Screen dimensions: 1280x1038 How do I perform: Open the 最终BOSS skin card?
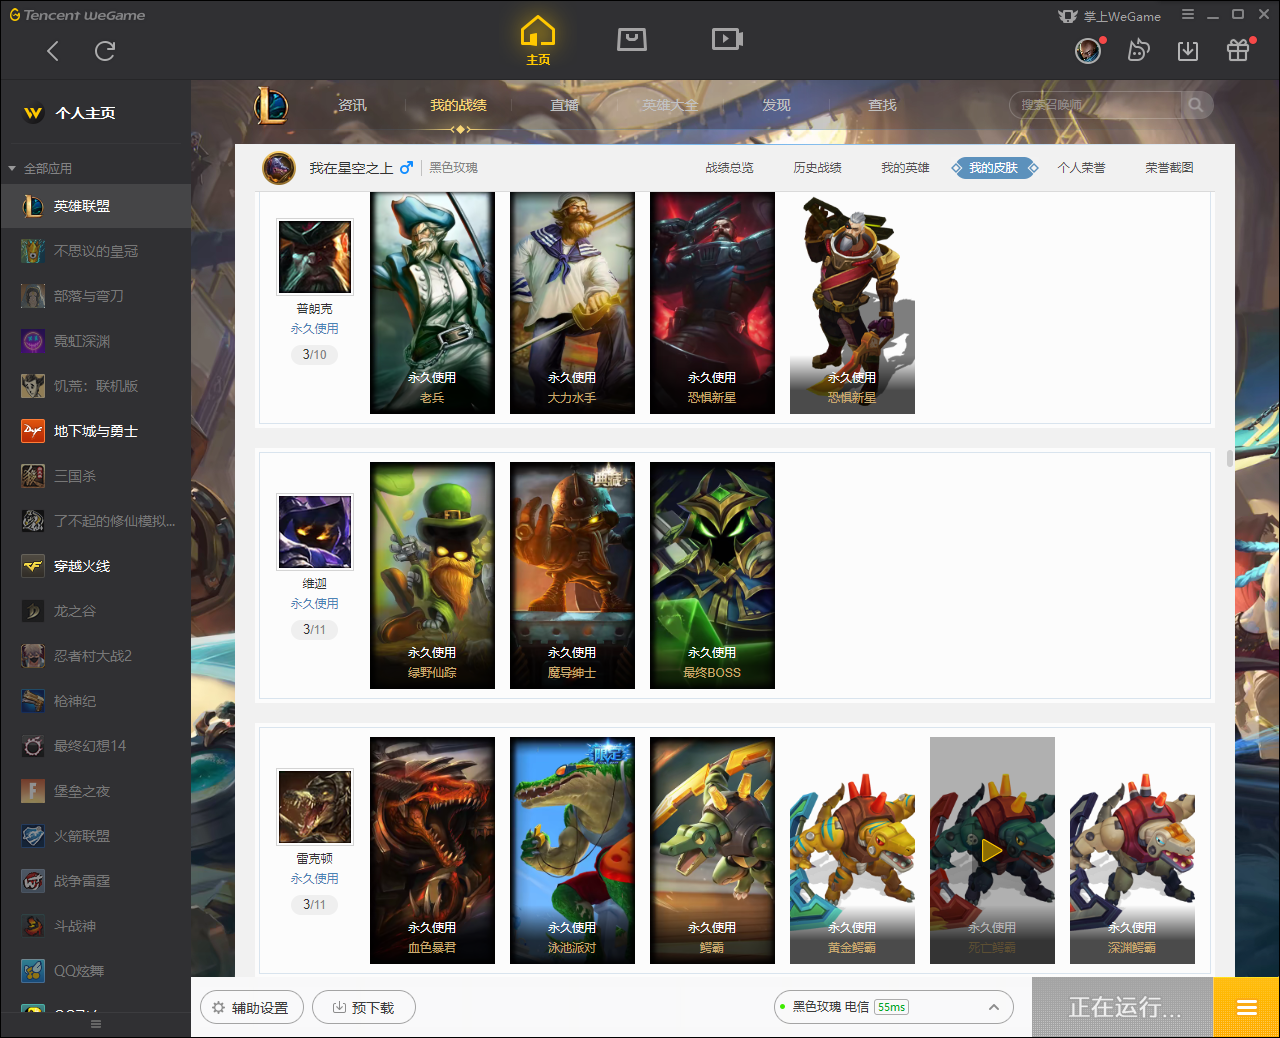(712, 575)
